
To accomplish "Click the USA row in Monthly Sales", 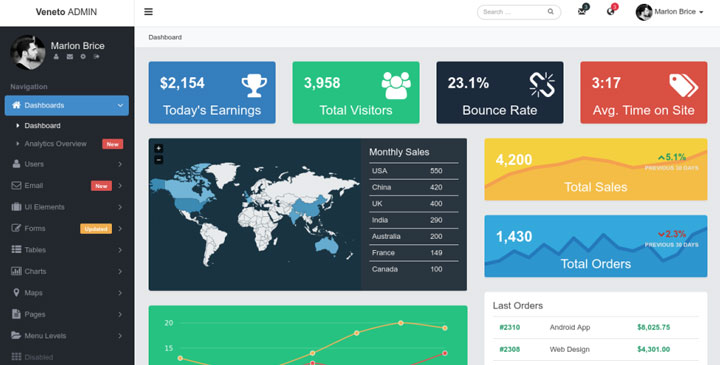I will (414, 171).
